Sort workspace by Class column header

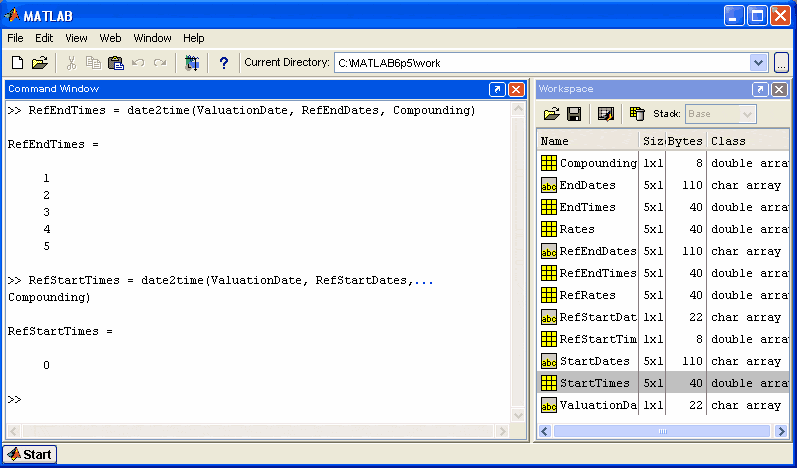tap(748, 141)
